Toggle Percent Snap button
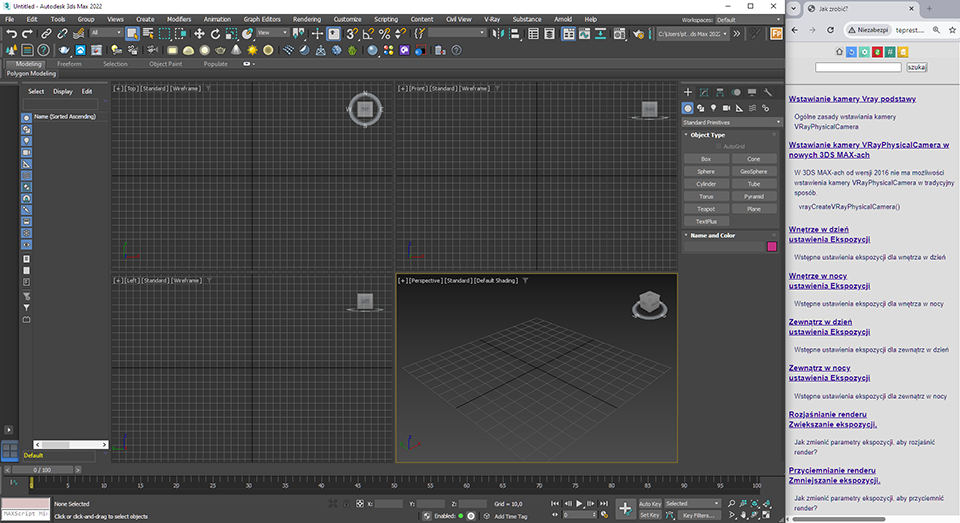This screenshot has width=960, height=523. pyautogui.click(x=384, y=34)
